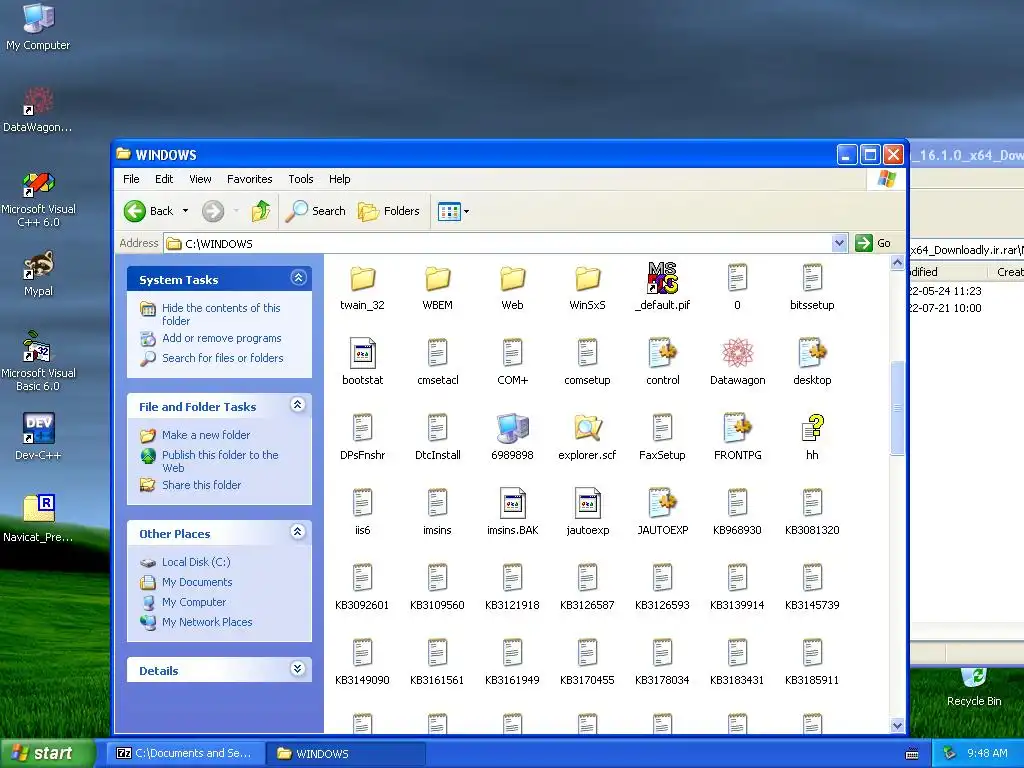
Task: Select the bitssetup log file icon
Action: (x=812, y=278)
